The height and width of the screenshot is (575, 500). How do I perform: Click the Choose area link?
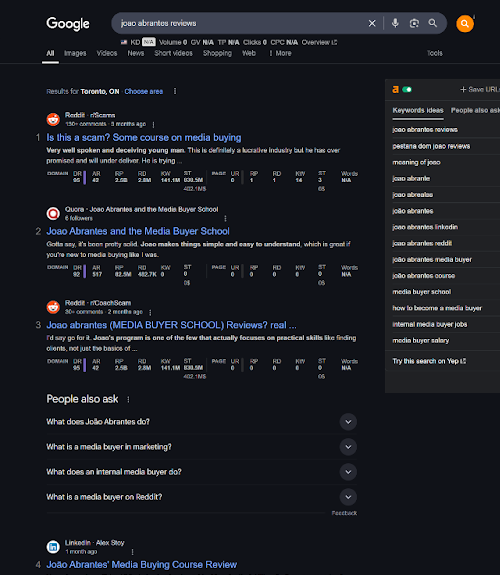(x=143, y=91)
